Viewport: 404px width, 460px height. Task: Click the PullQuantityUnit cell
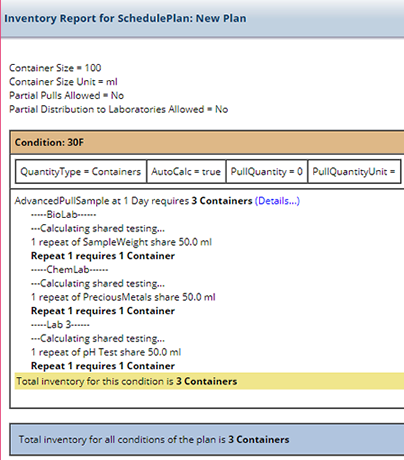point(354,172)
